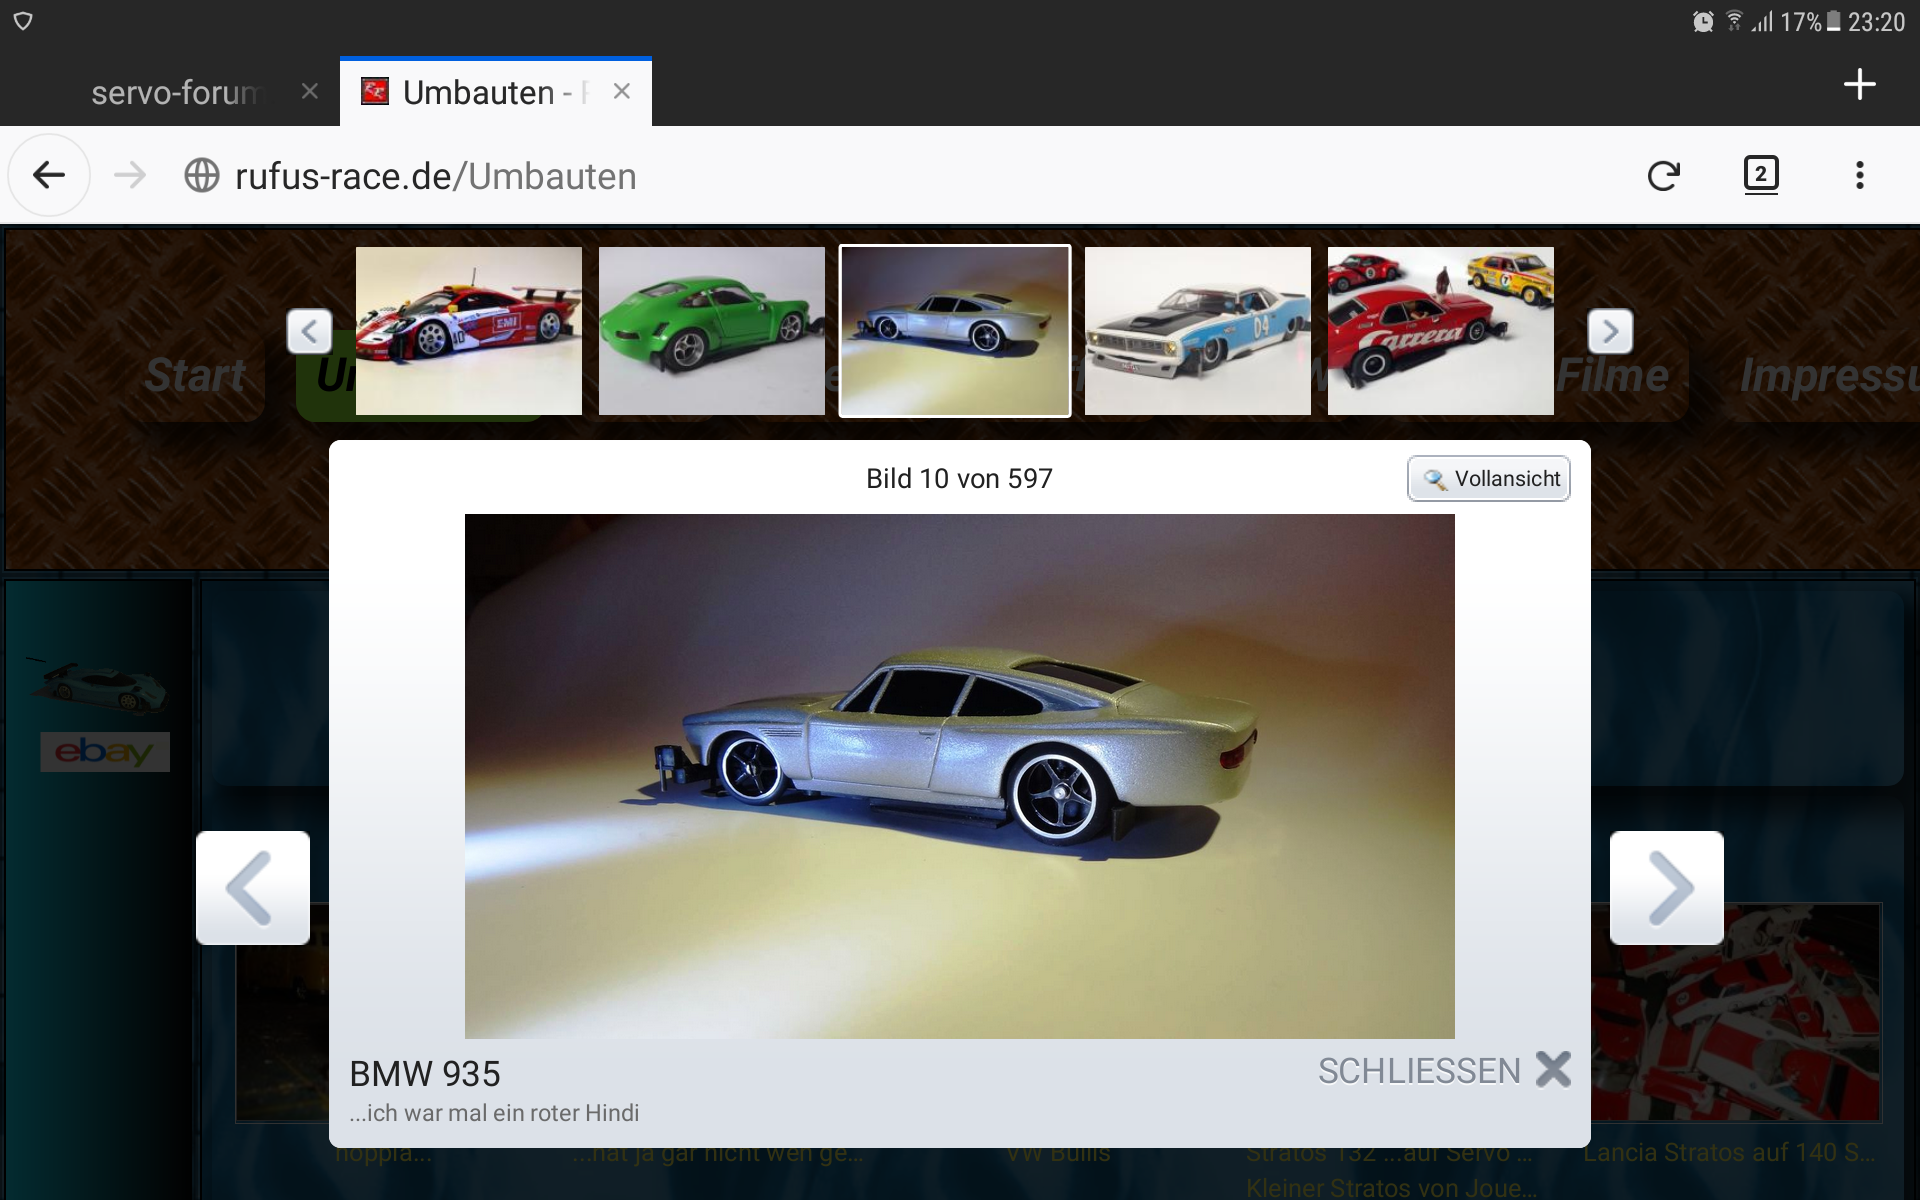This screenshot has height=1200, width=1920.
Task: Go back using the browser back arrow
Action: [x=49, y=176]
